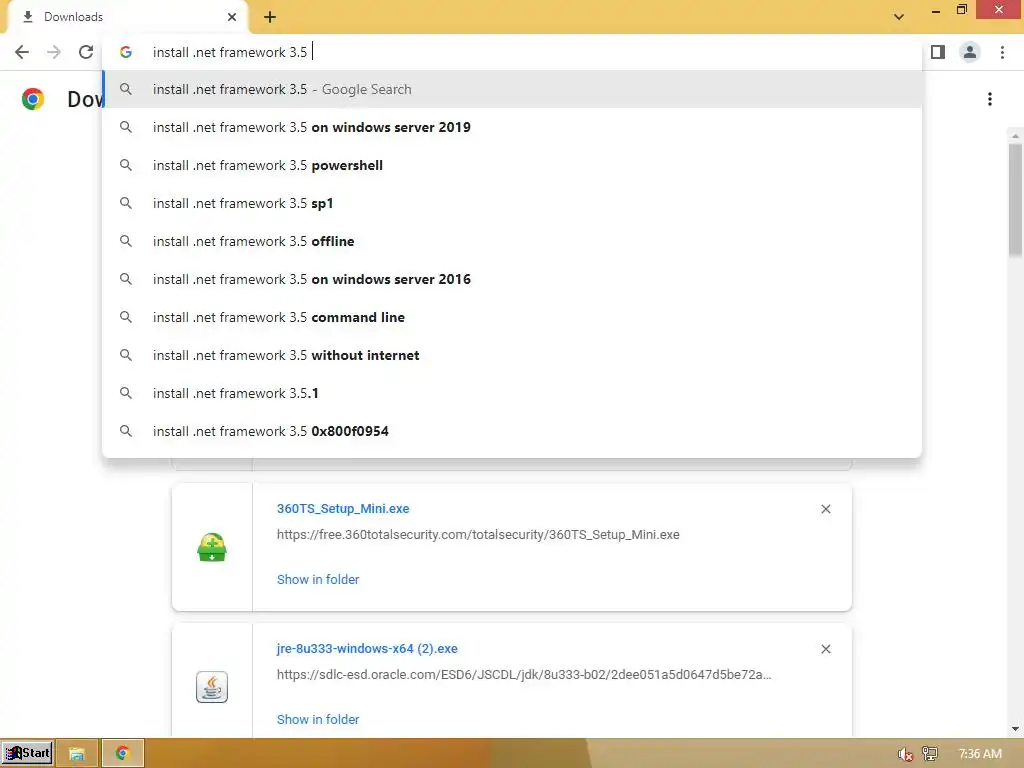Image resolution: width=1024 pixels, height=768 pixels.
Task: Click the network tray icon
Action: [930, 754]
